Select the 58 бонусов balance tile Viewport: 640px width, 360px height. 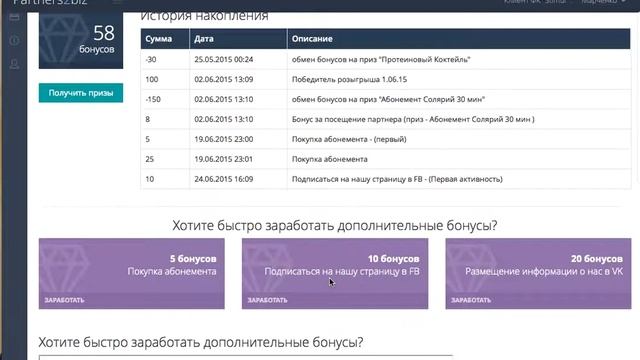click(x=81, y=40)
